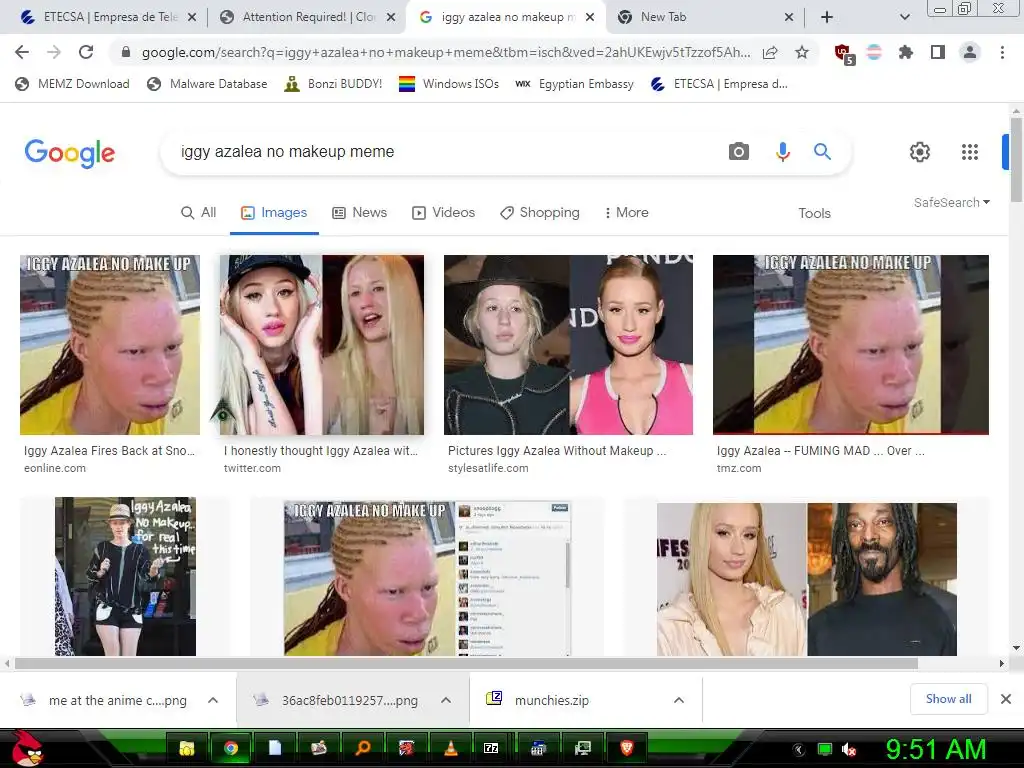Open the eonline.com image result

[x=110, y=345]
